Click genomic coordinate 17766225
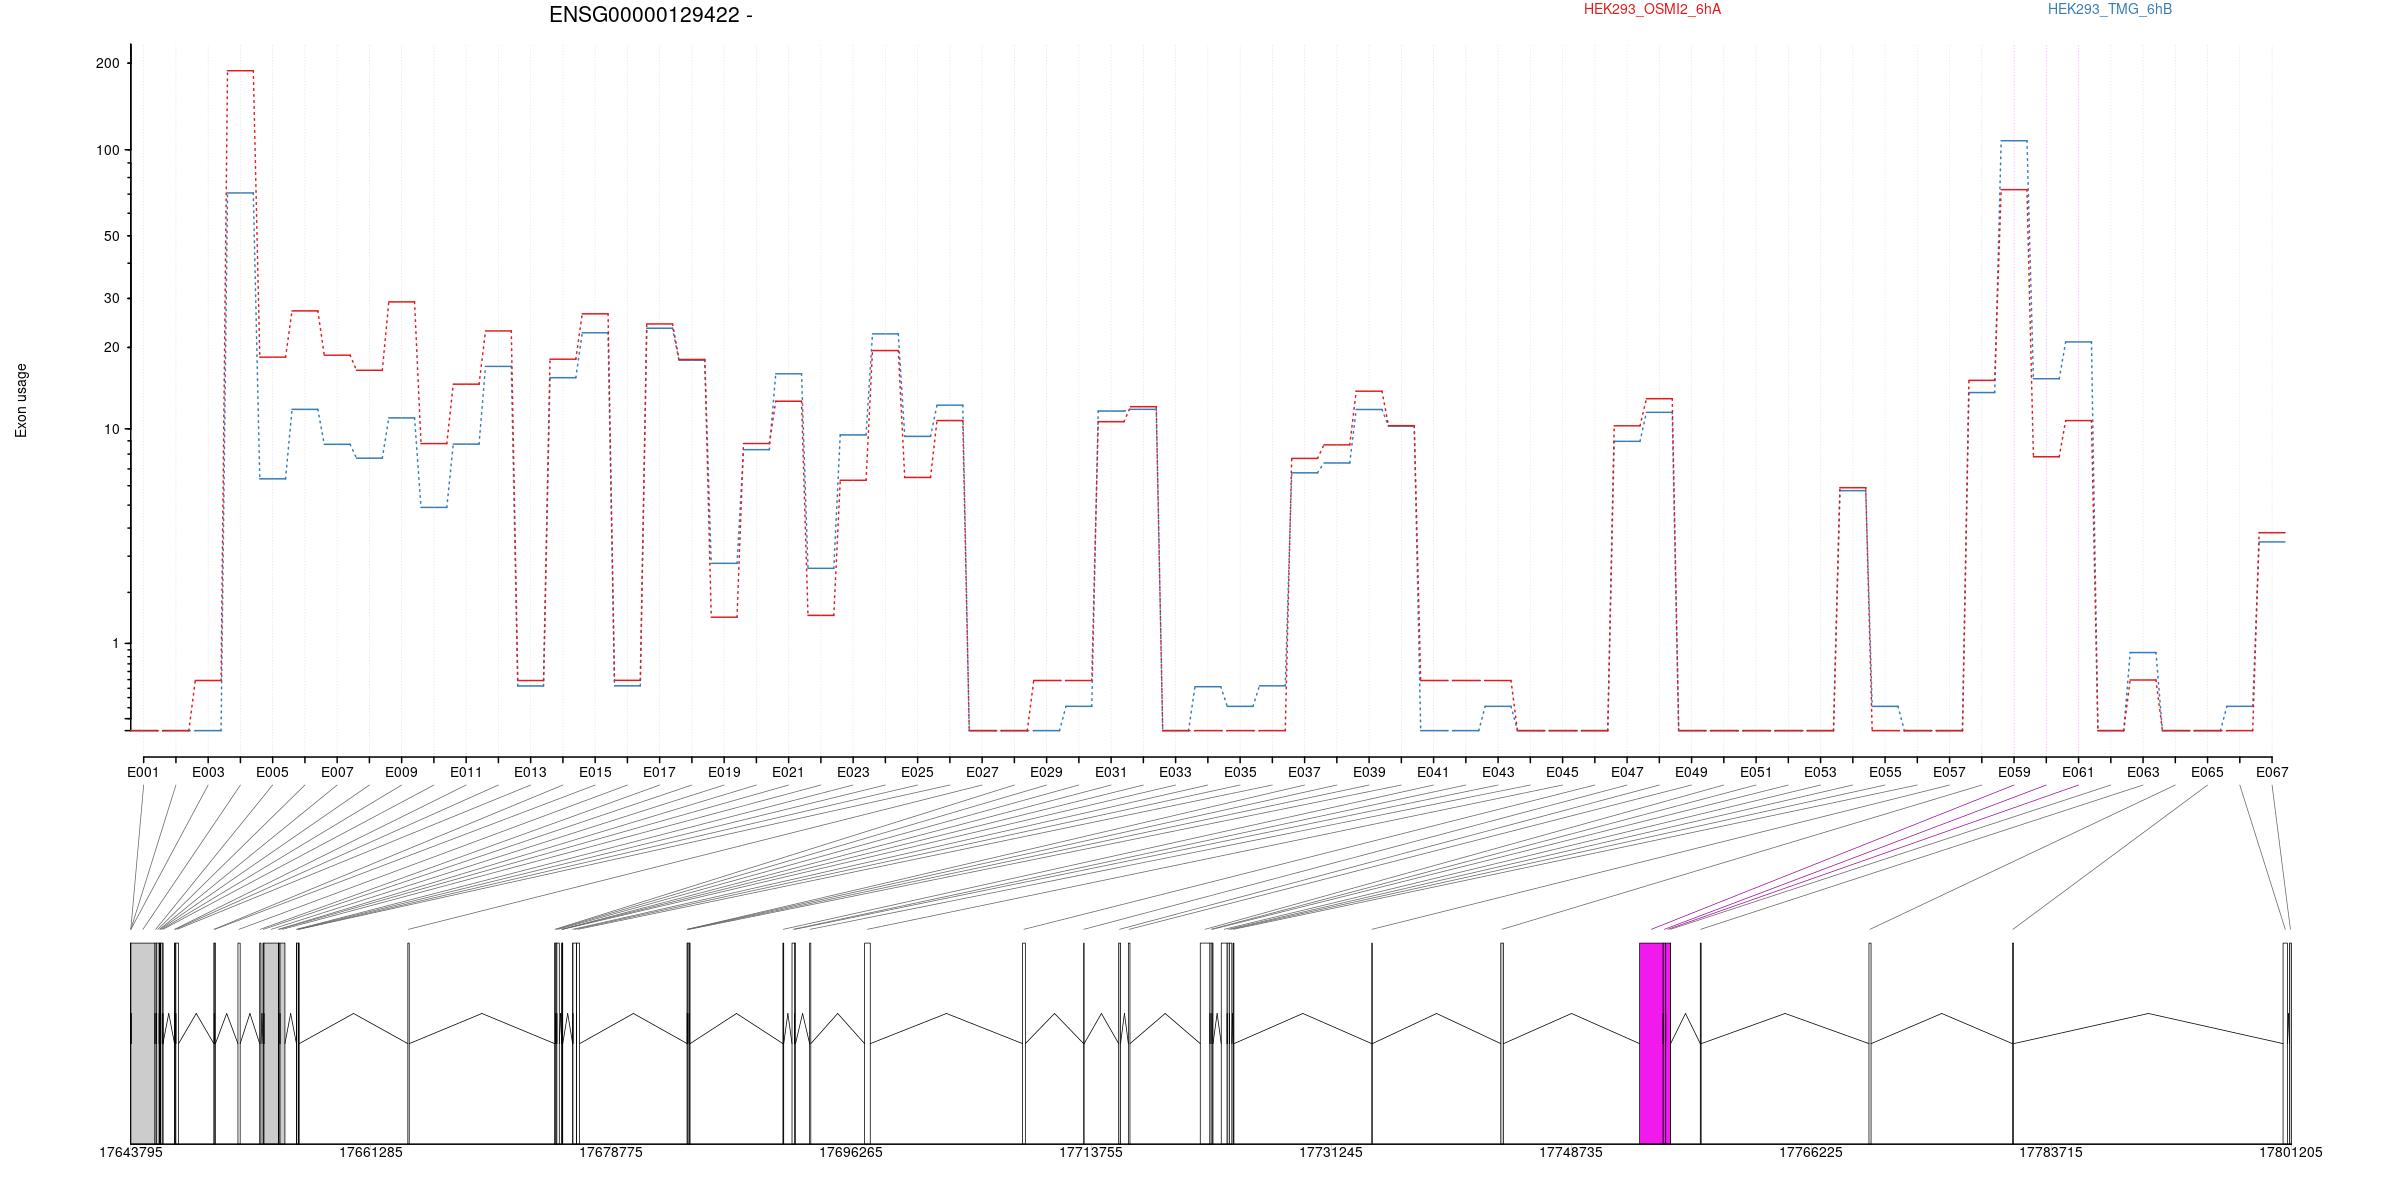 click(1811, 1153)
